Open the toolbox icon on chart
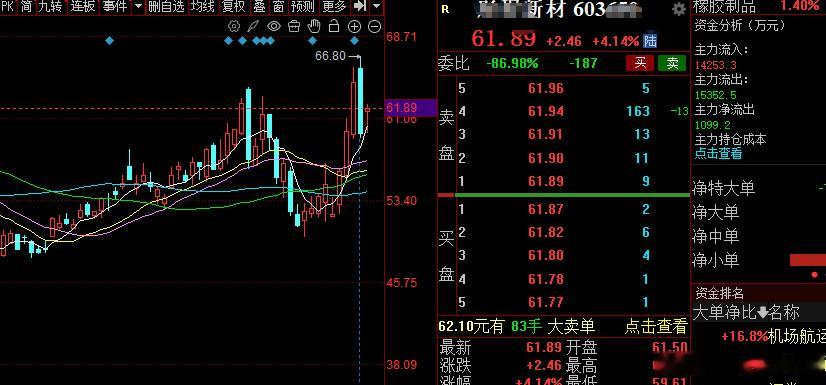 pos(294,26)
